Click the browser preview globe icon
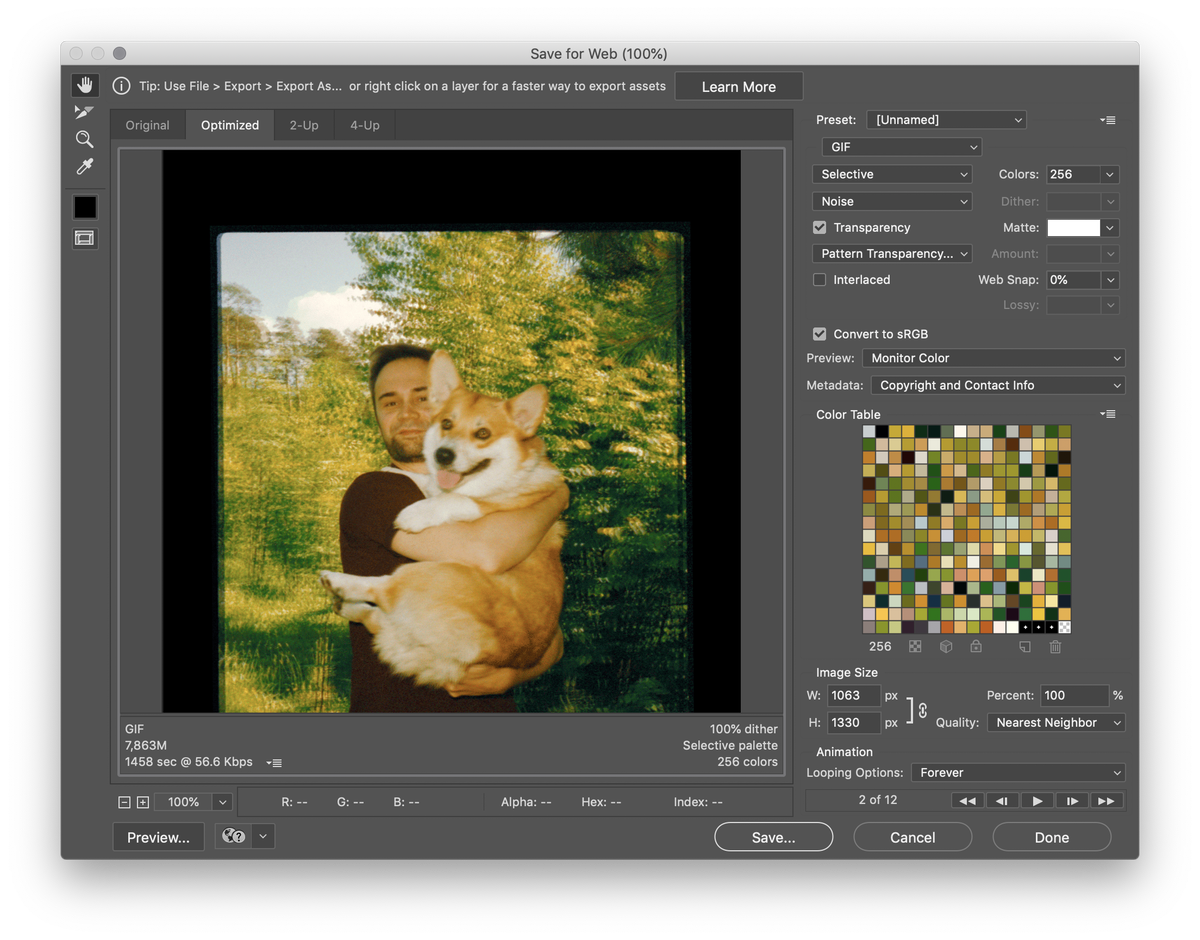The width and height of the screenshot is (1200, 940). tap(234, 837)
